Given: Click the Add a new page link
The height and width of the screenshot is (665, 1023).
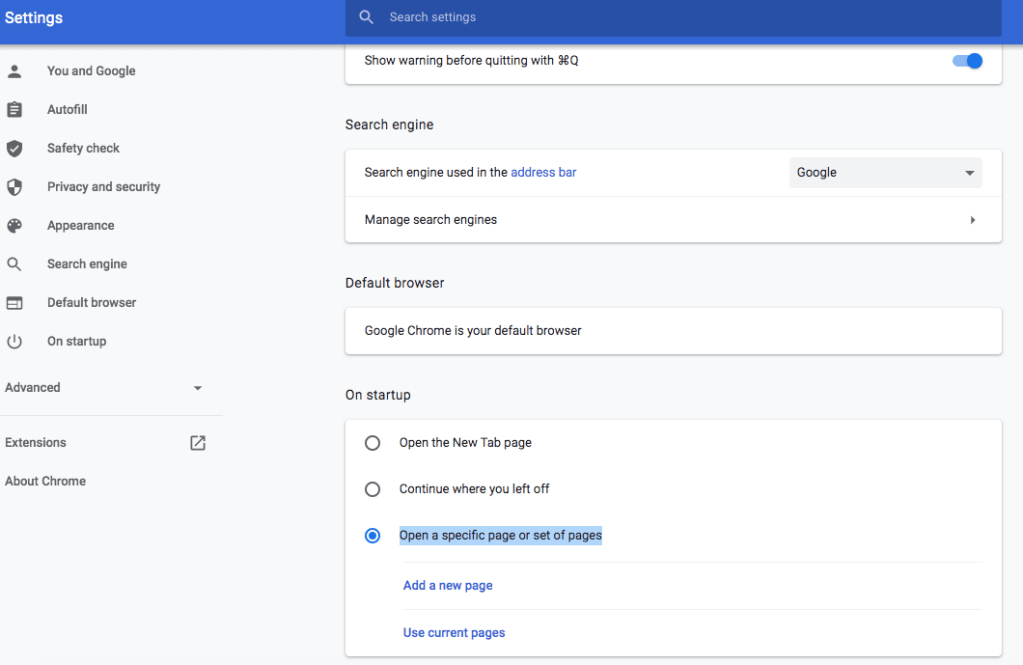Looking at the screenshot, I should tap(447, 585).
